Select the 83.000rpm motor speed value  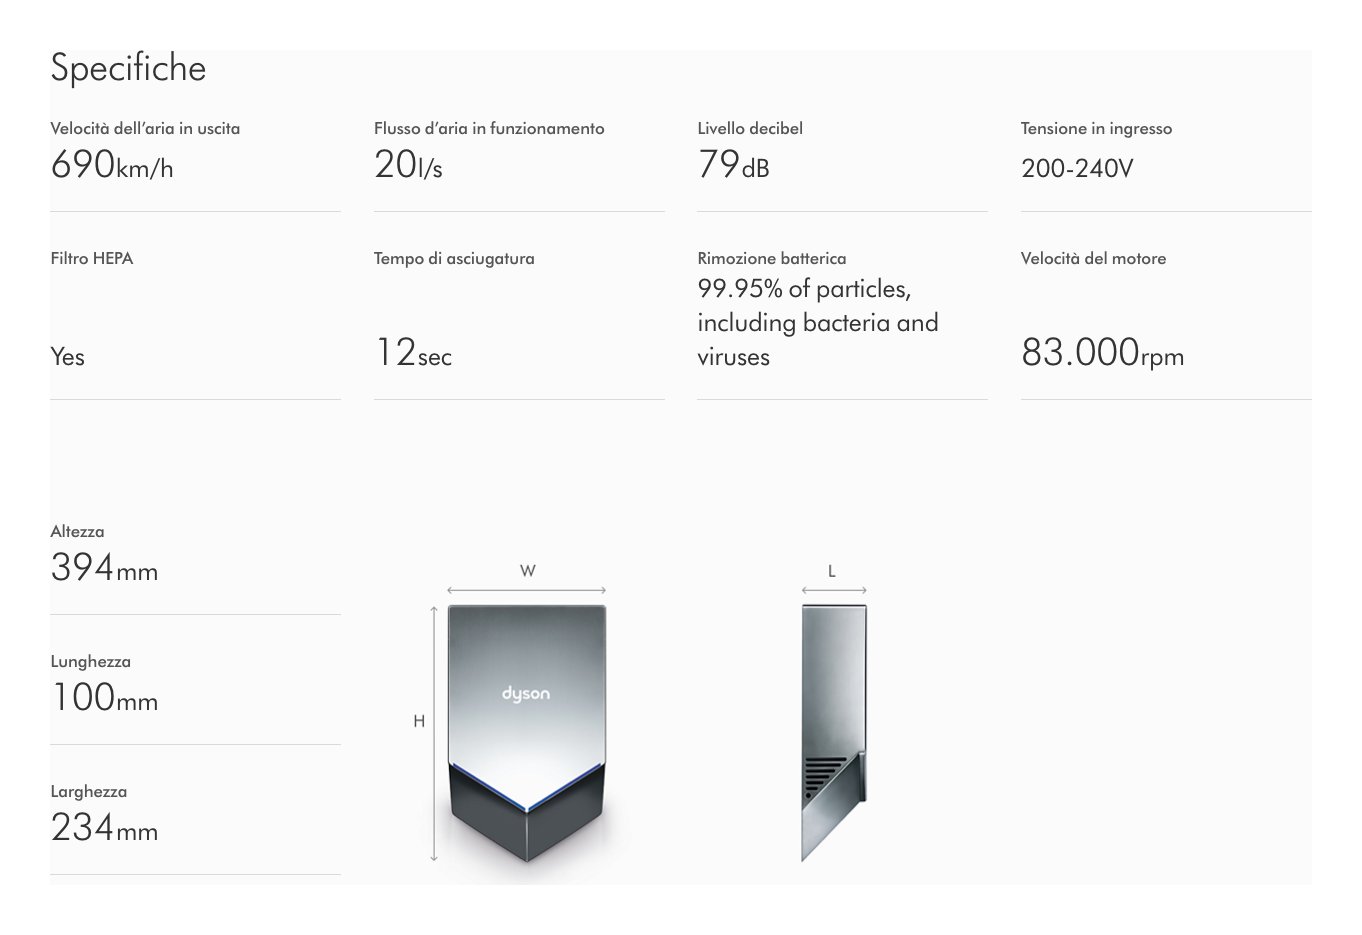[1102, 353]
